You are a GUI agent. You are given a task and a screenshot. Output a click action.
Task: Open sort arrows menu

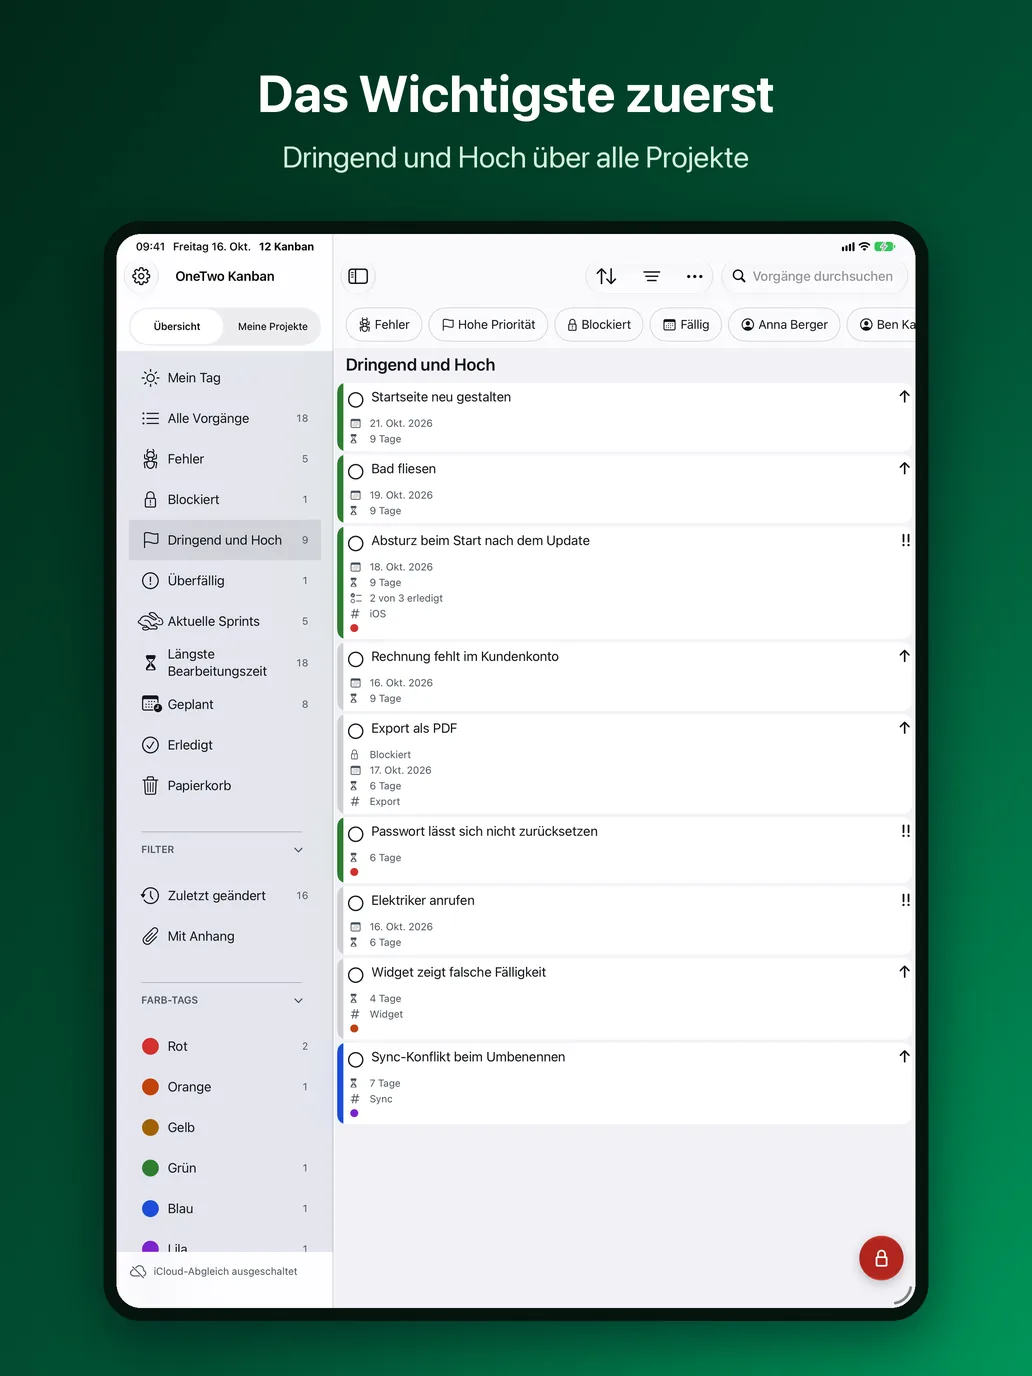coord(606,276)
